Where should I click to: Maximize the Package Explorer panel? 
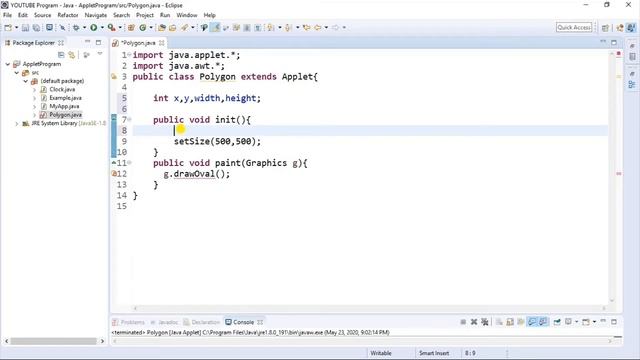[98, 42]
